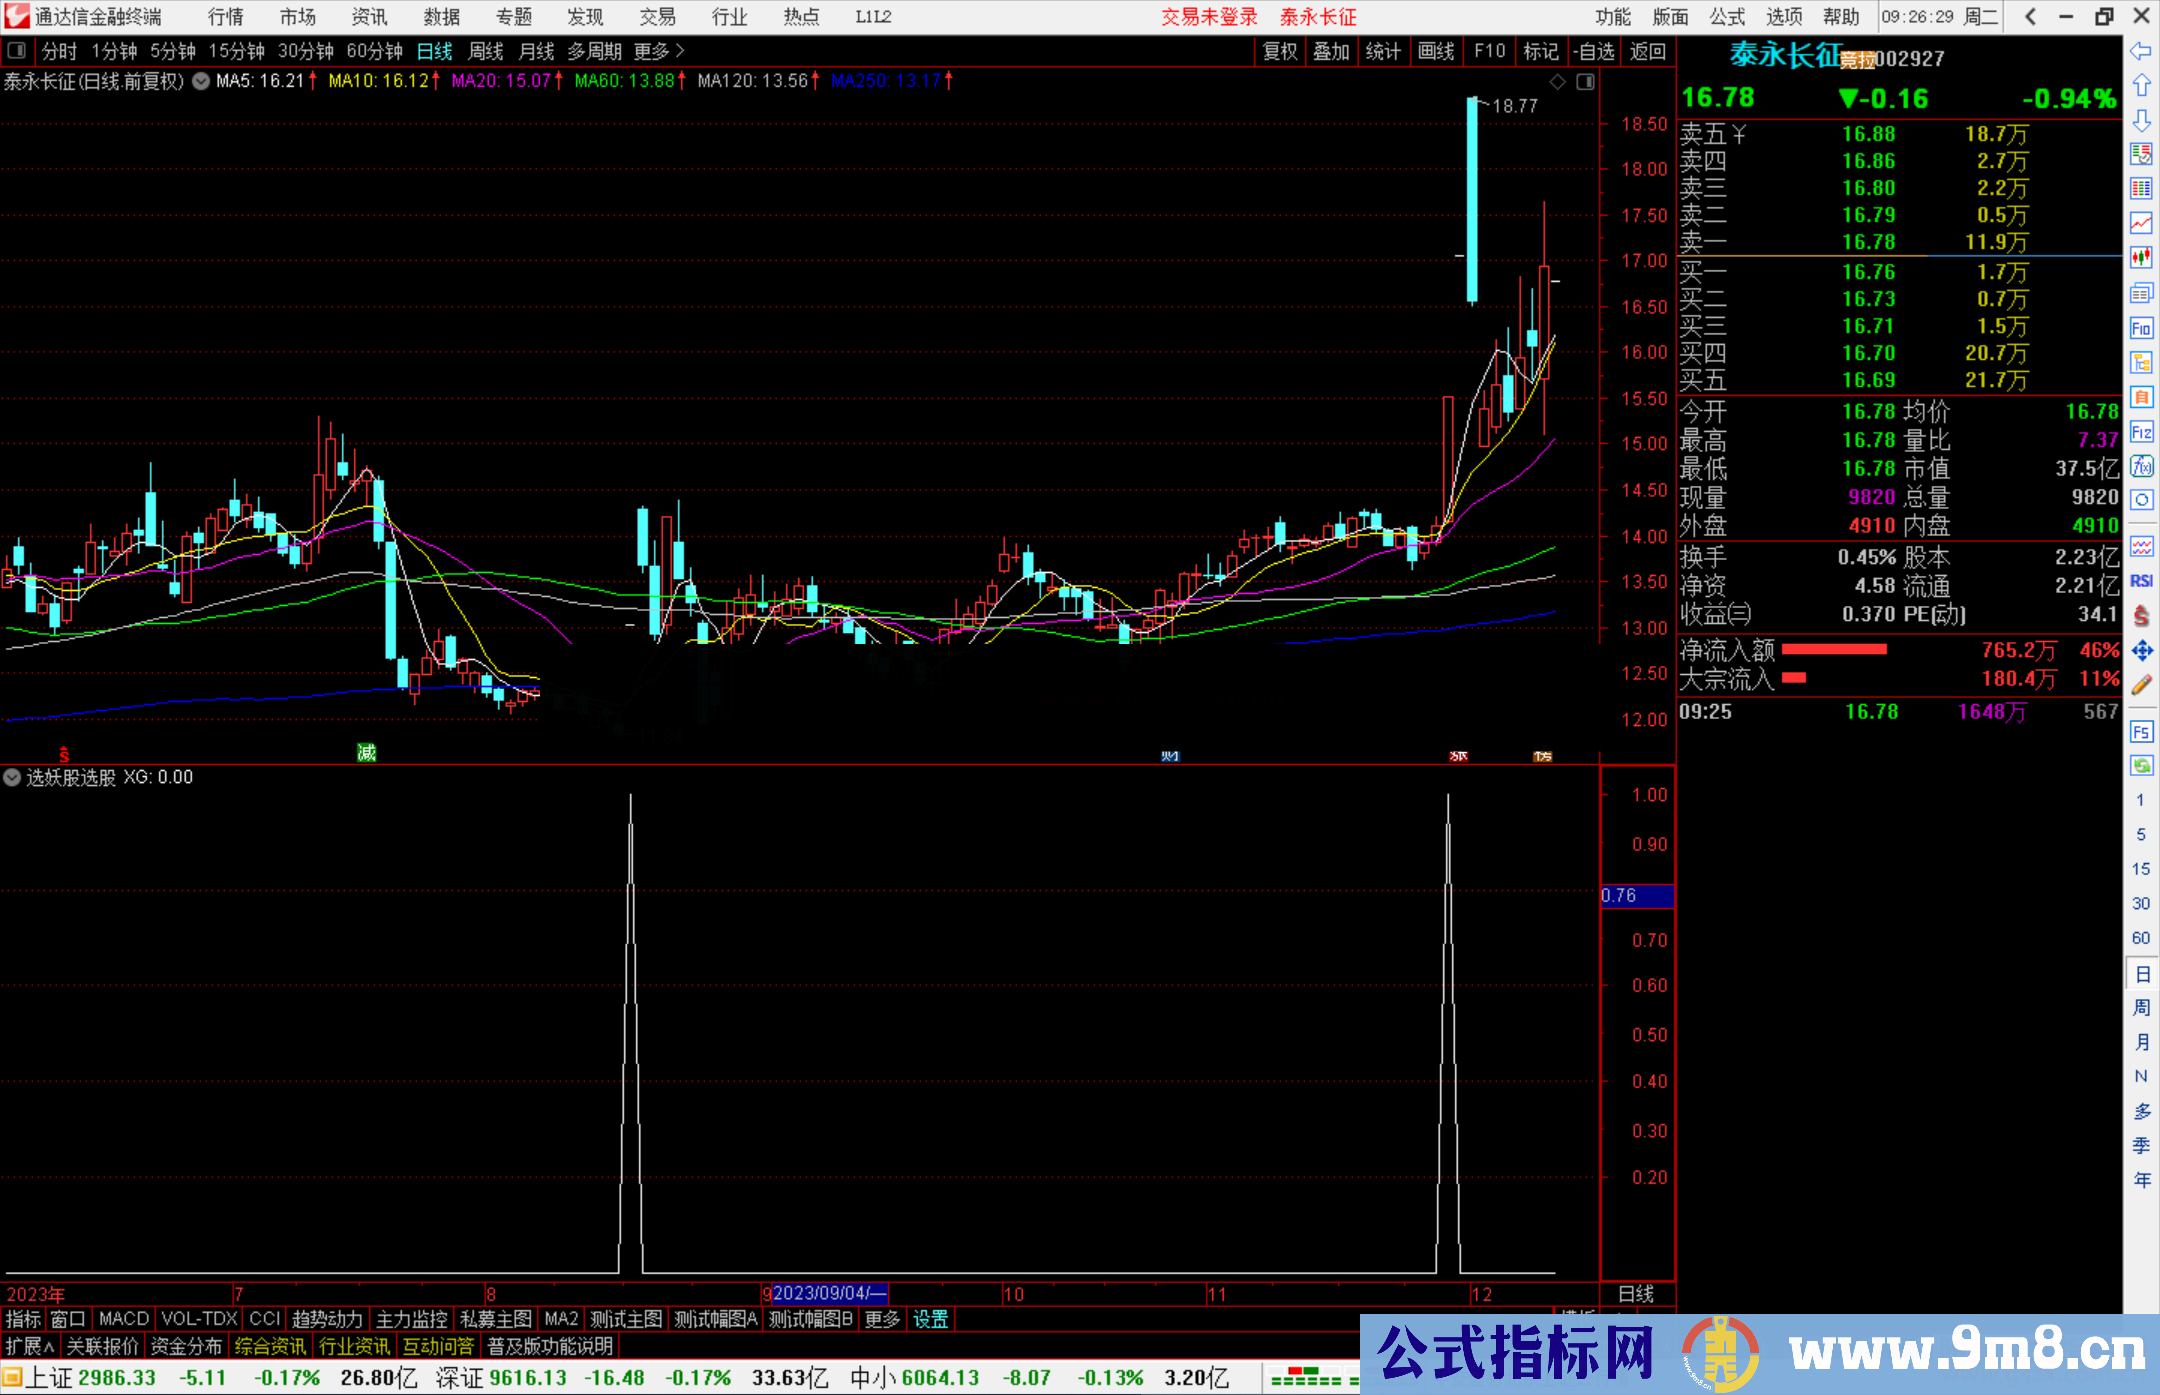
Task: Open 更多 indicator tabs list at bottom
Action: tap(882, 1319)
